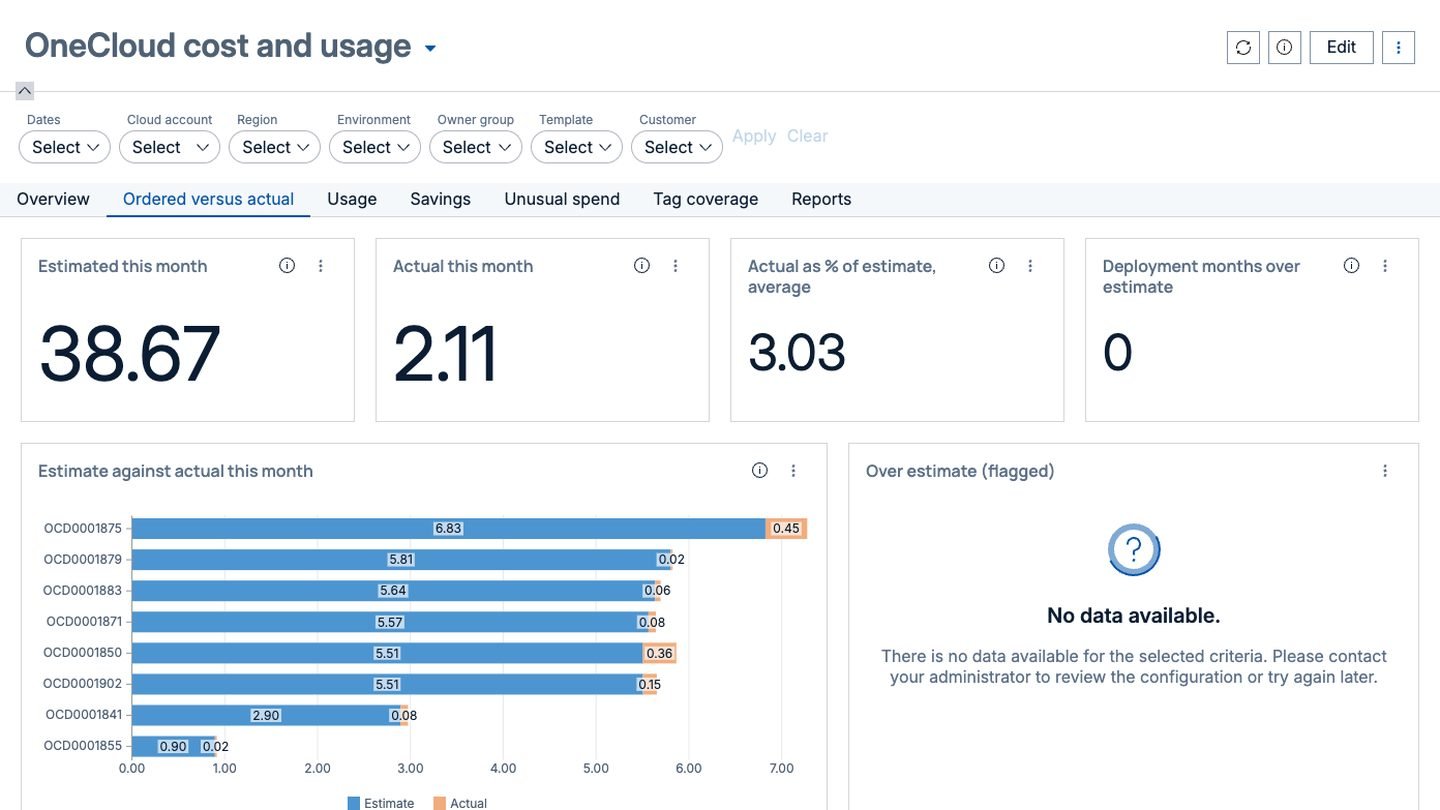Click the OCD0001841 axis label
This screenshot has height=810, width=1440.
click(x=83, y=714)
